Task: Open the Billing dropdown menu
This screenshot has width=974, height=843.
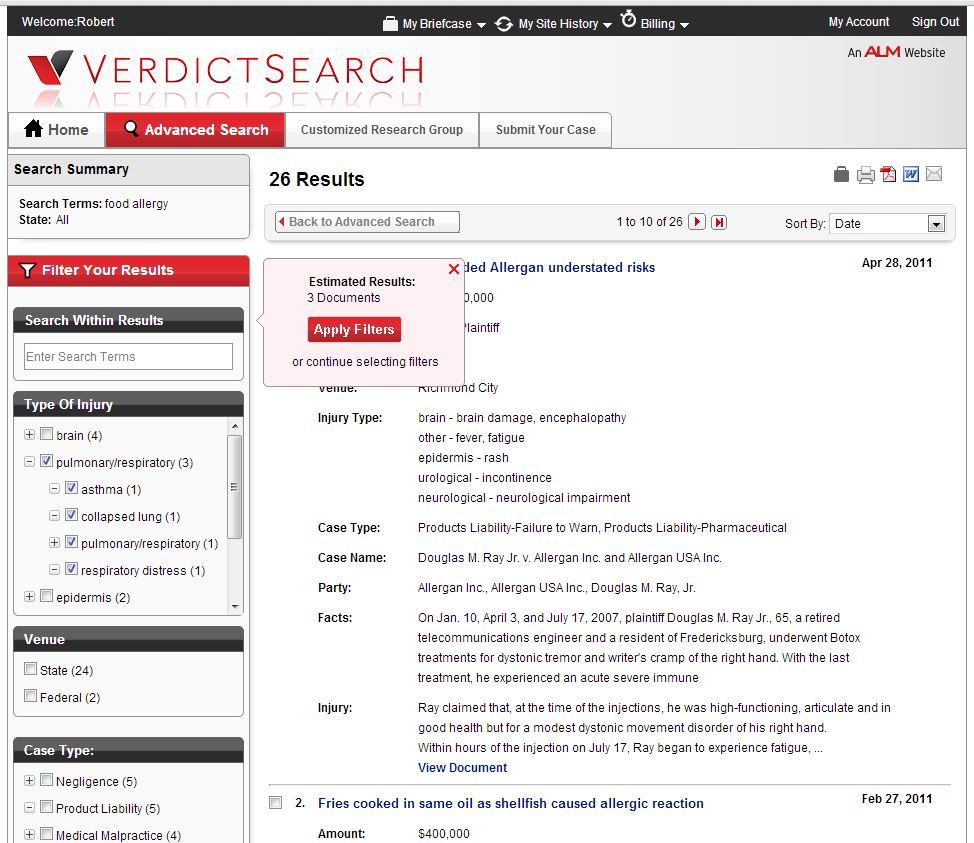Action: point(685,25)
